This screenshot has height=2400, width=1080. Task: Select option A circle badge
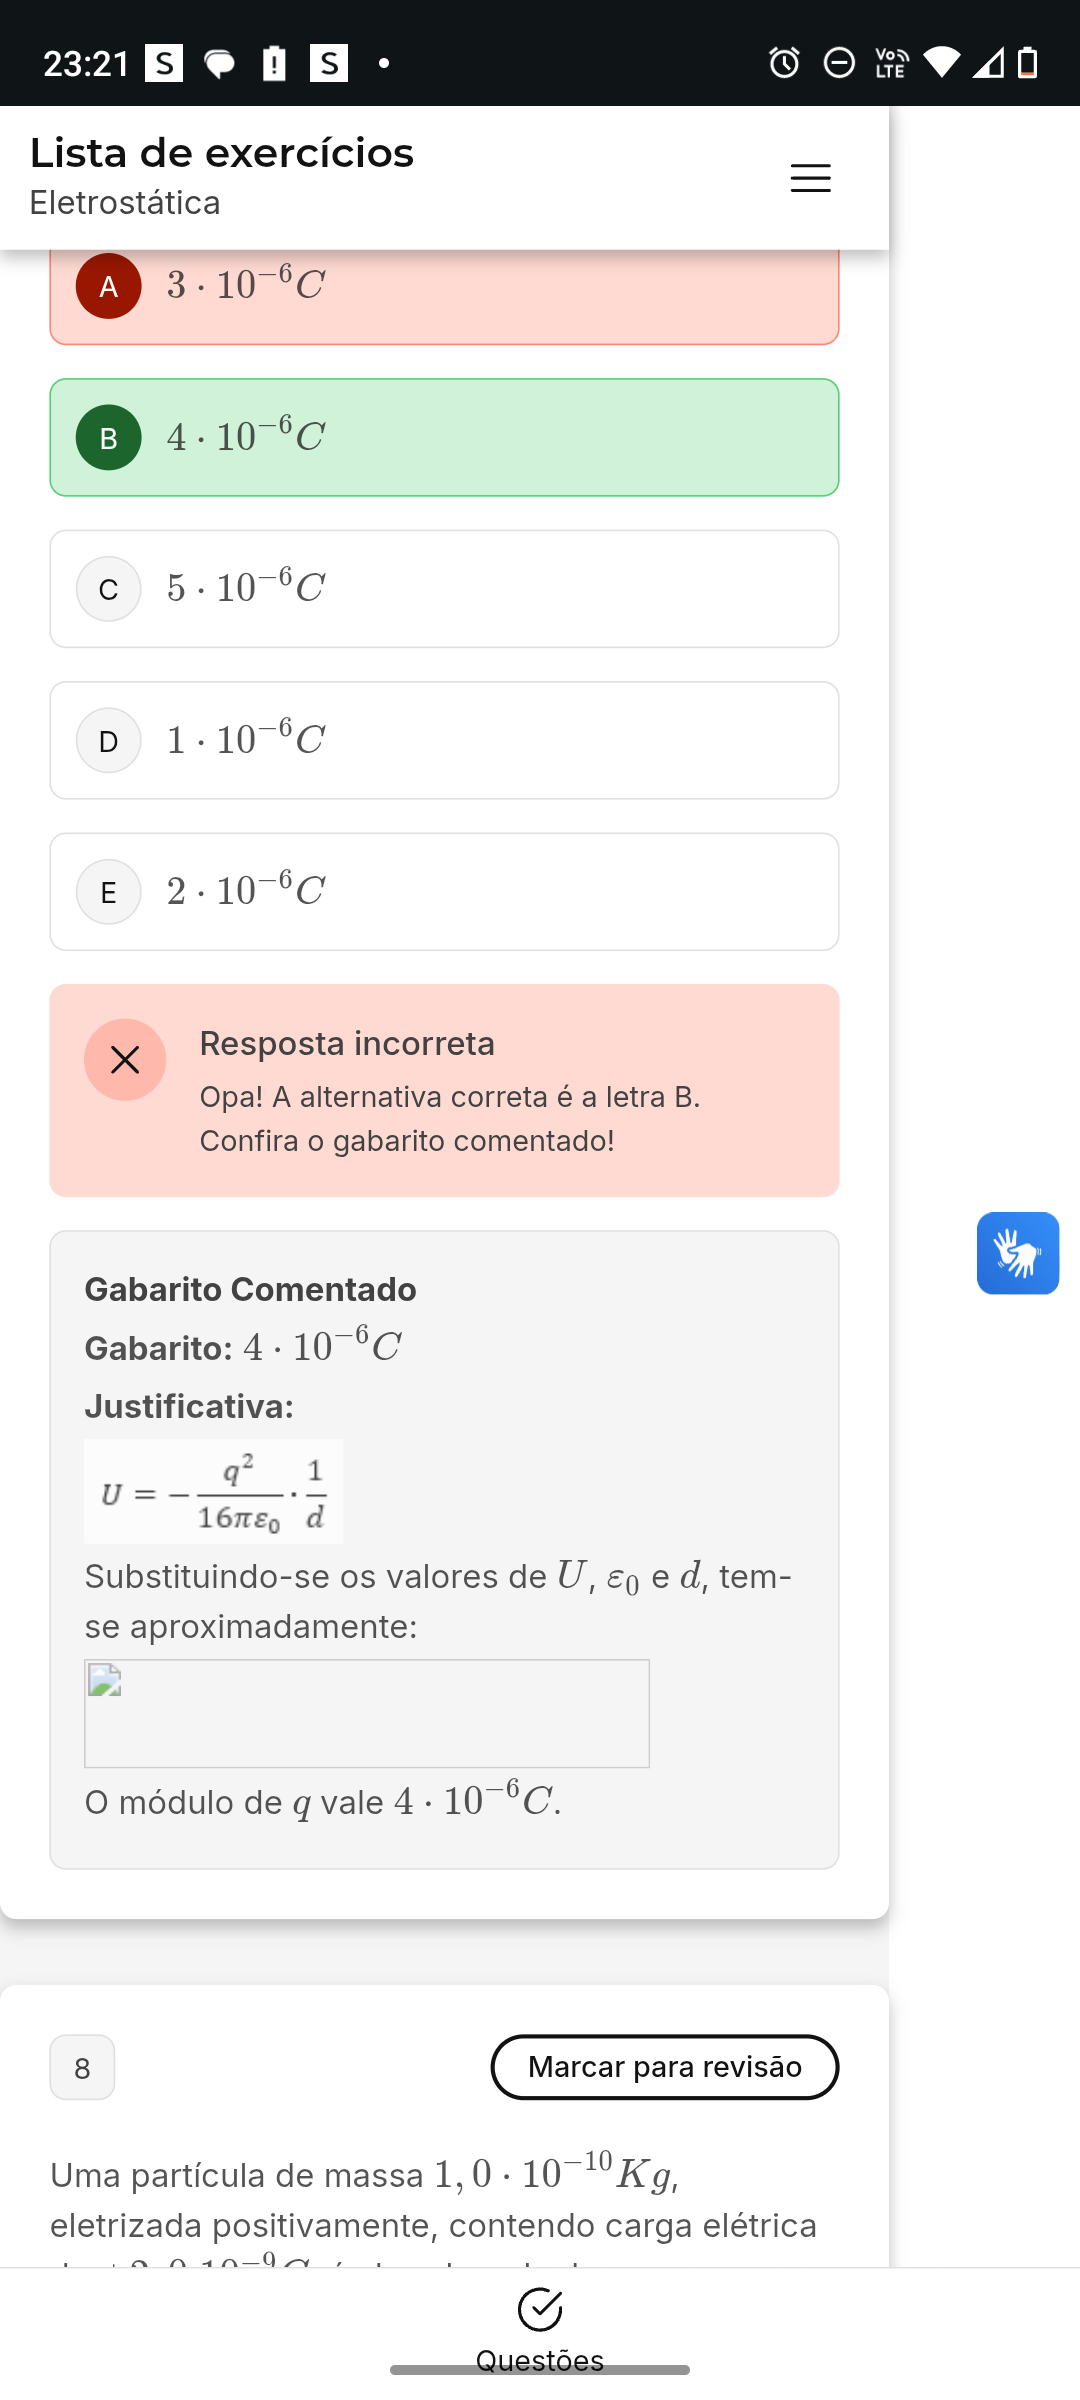click(x=108, y=286)
